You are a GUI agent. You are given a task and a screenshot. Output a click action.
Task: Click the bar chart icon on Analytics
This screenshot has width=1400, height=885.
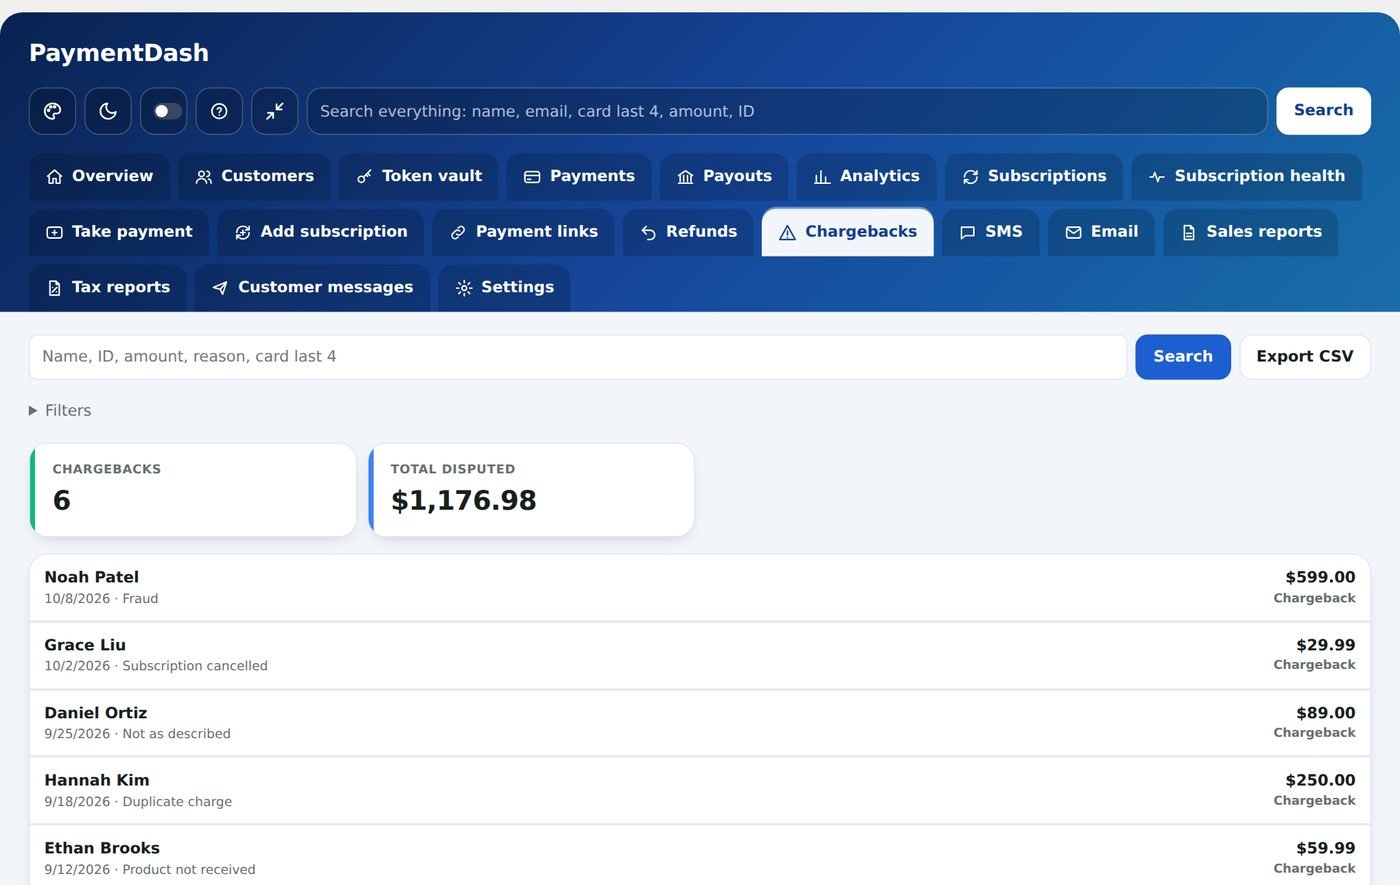822,177
